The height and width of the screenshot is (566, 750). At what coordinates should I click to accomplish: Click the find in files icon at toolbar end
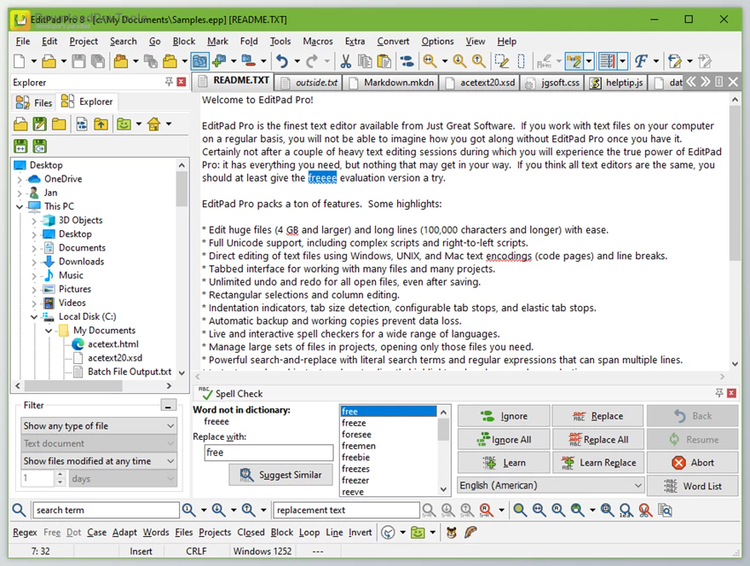(665, 510)
